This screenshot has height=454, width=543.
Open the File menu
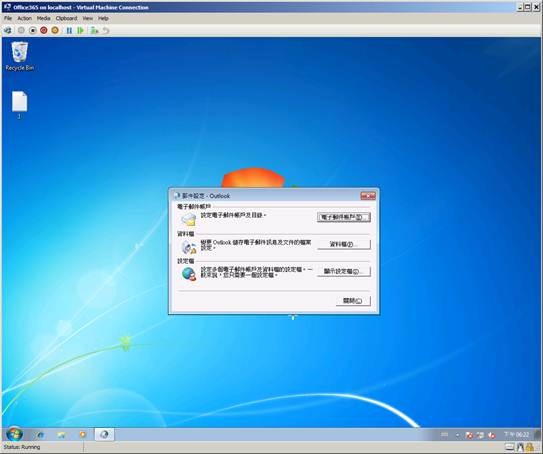pos(8,18)
